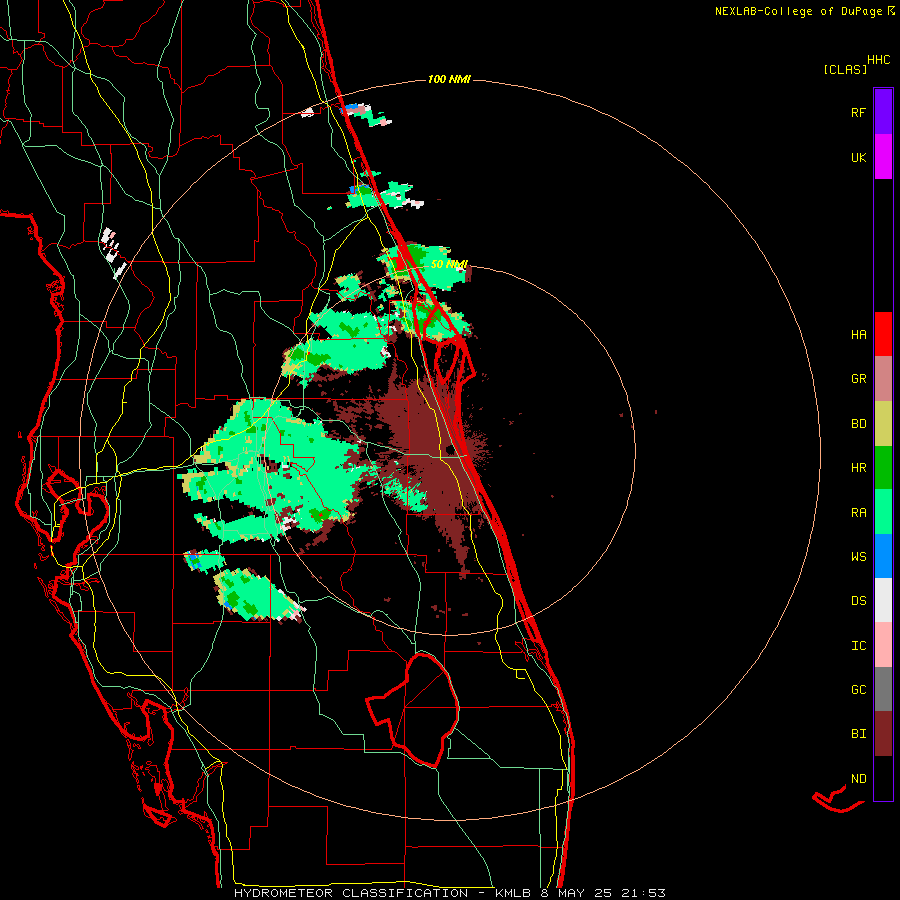Click the ND legend label
The width and height of the screenshot is (900, 900).
tap(858, 779)
